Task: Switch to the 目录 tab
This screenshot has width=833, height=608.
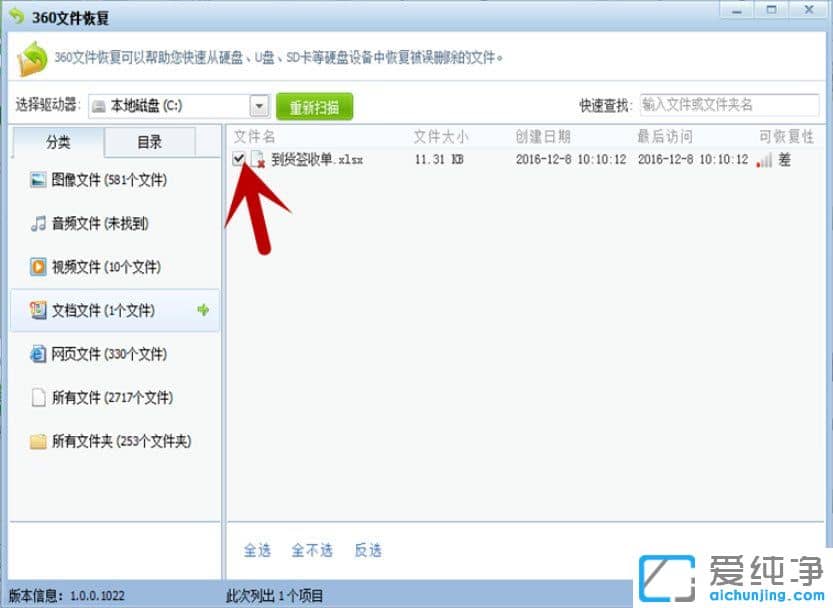Action: [148, 141]
